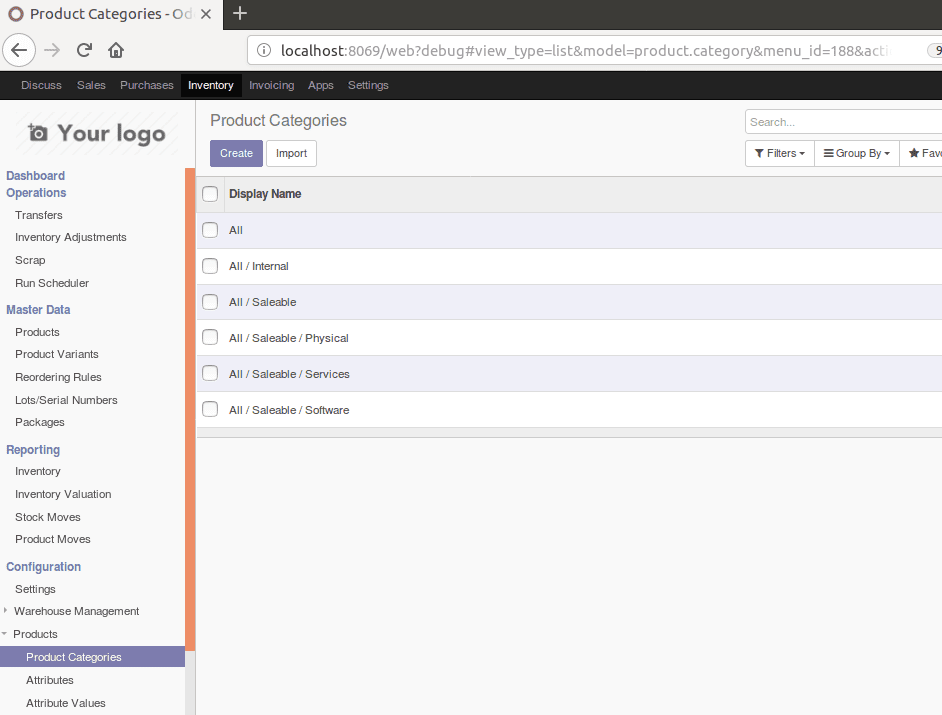The height and width of the screenshot is (715, 942).
Task: Check the 'All / Saleable / Physical' row box
Action: [x=210, y=338]
